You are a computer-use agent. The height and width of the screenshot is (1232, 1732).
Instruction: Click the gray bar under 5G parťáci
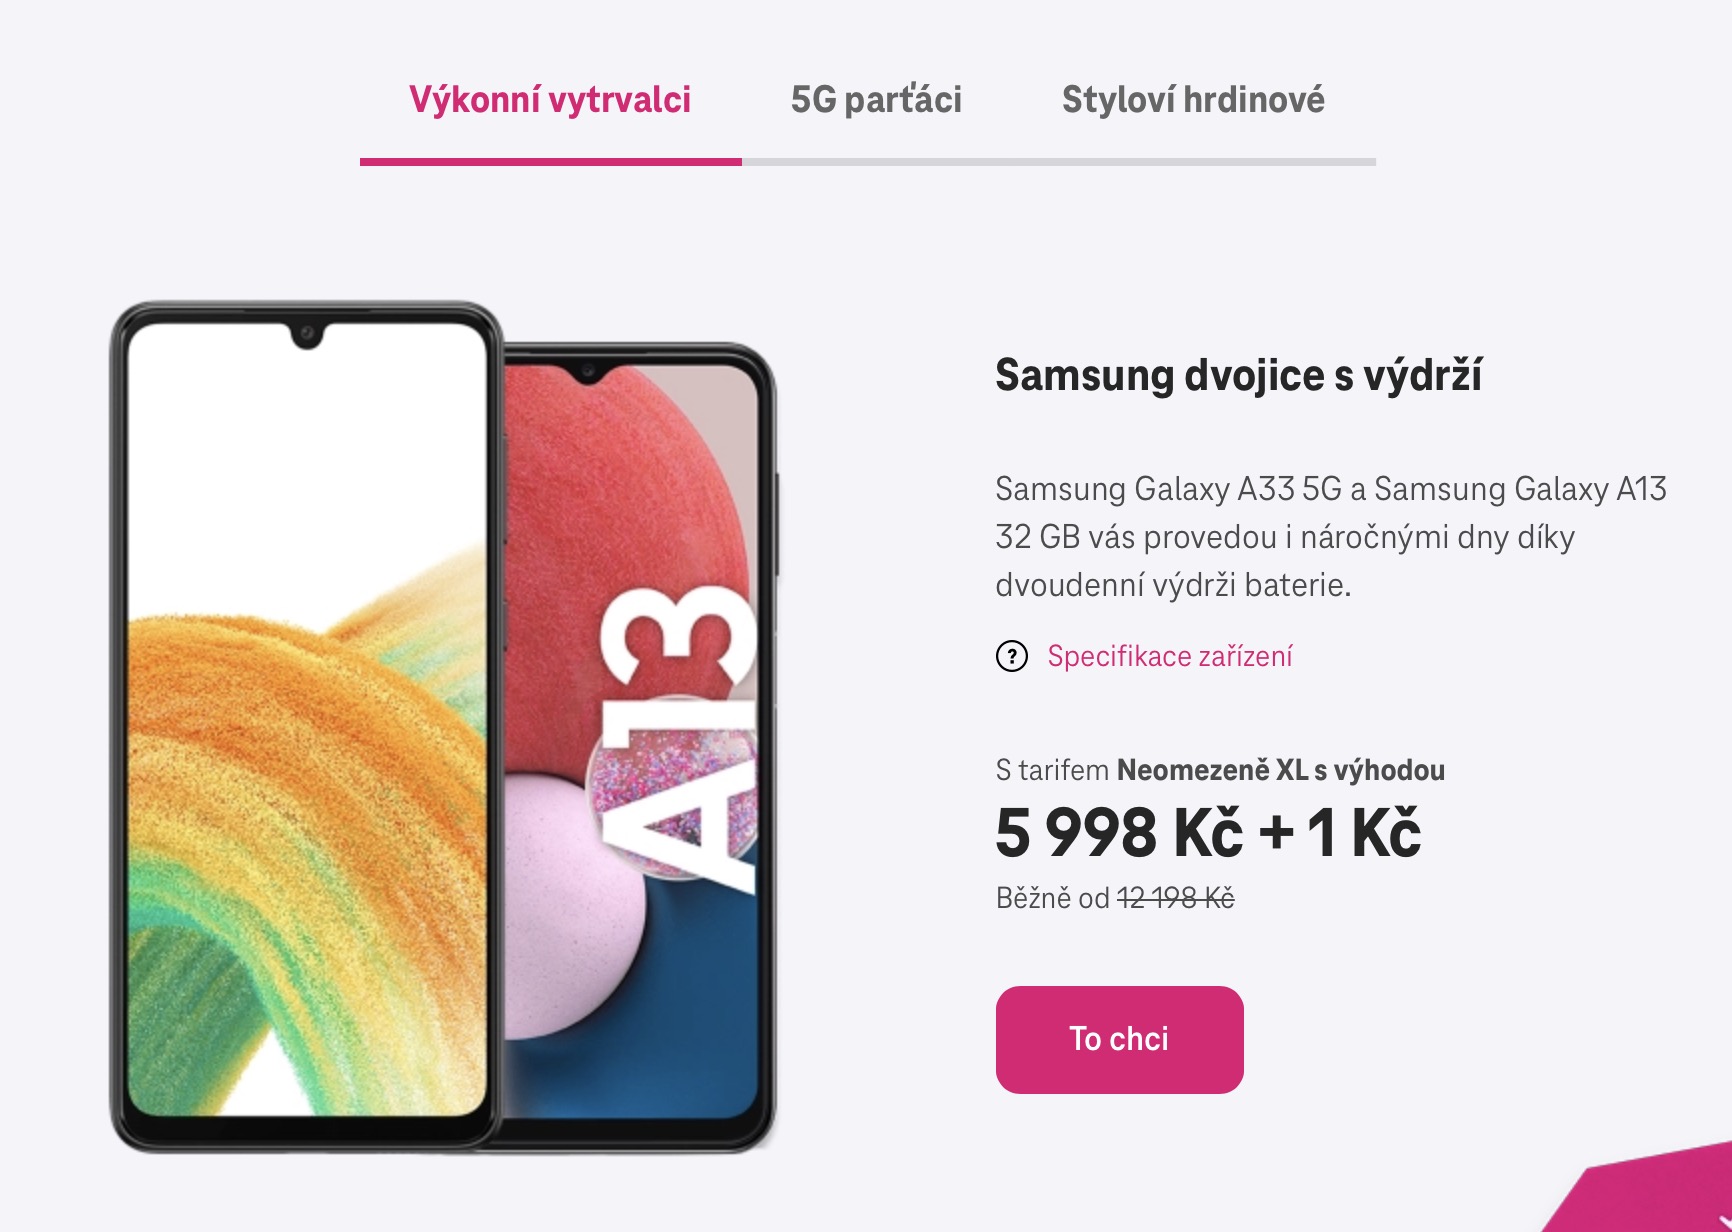click(876, 162)
